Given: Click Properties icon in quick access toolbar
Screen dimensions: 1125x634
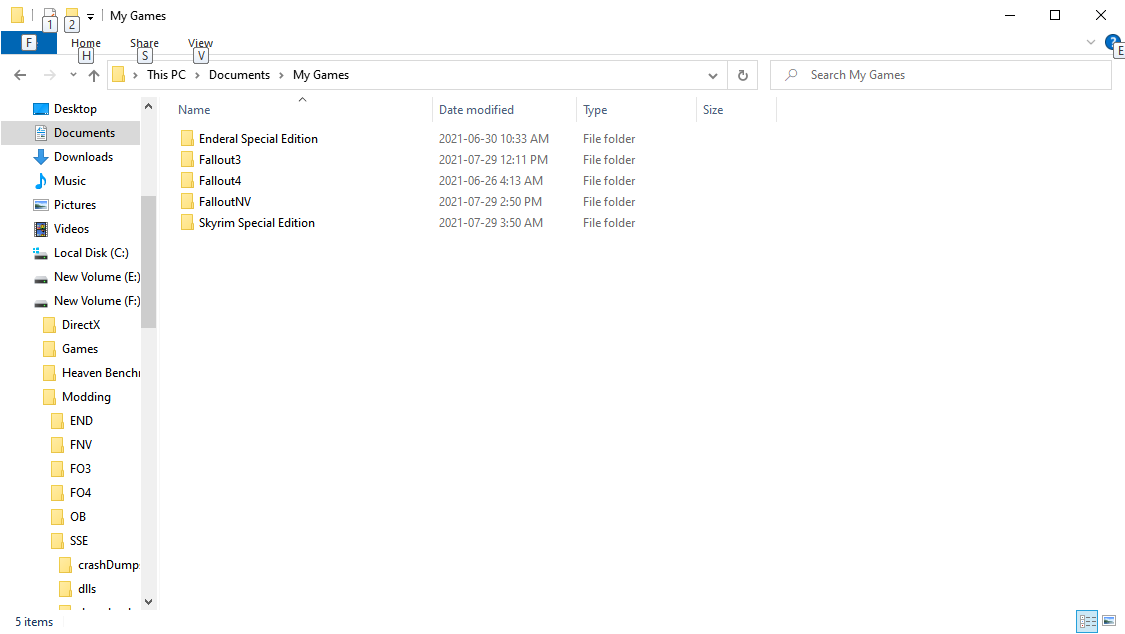Looking at the screenshot, I should (x=50, y=15).
